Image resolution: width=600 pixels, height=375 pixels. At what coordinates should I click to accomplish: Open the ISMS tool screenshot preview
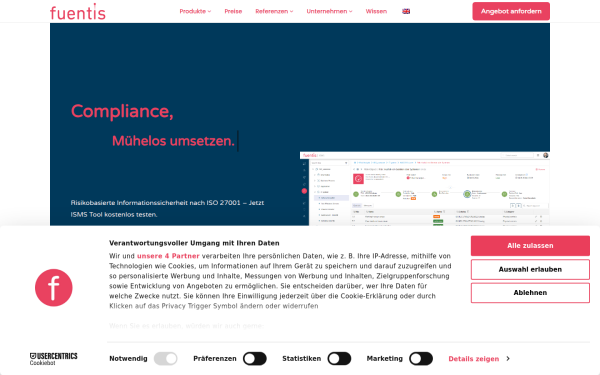point(425,189)
